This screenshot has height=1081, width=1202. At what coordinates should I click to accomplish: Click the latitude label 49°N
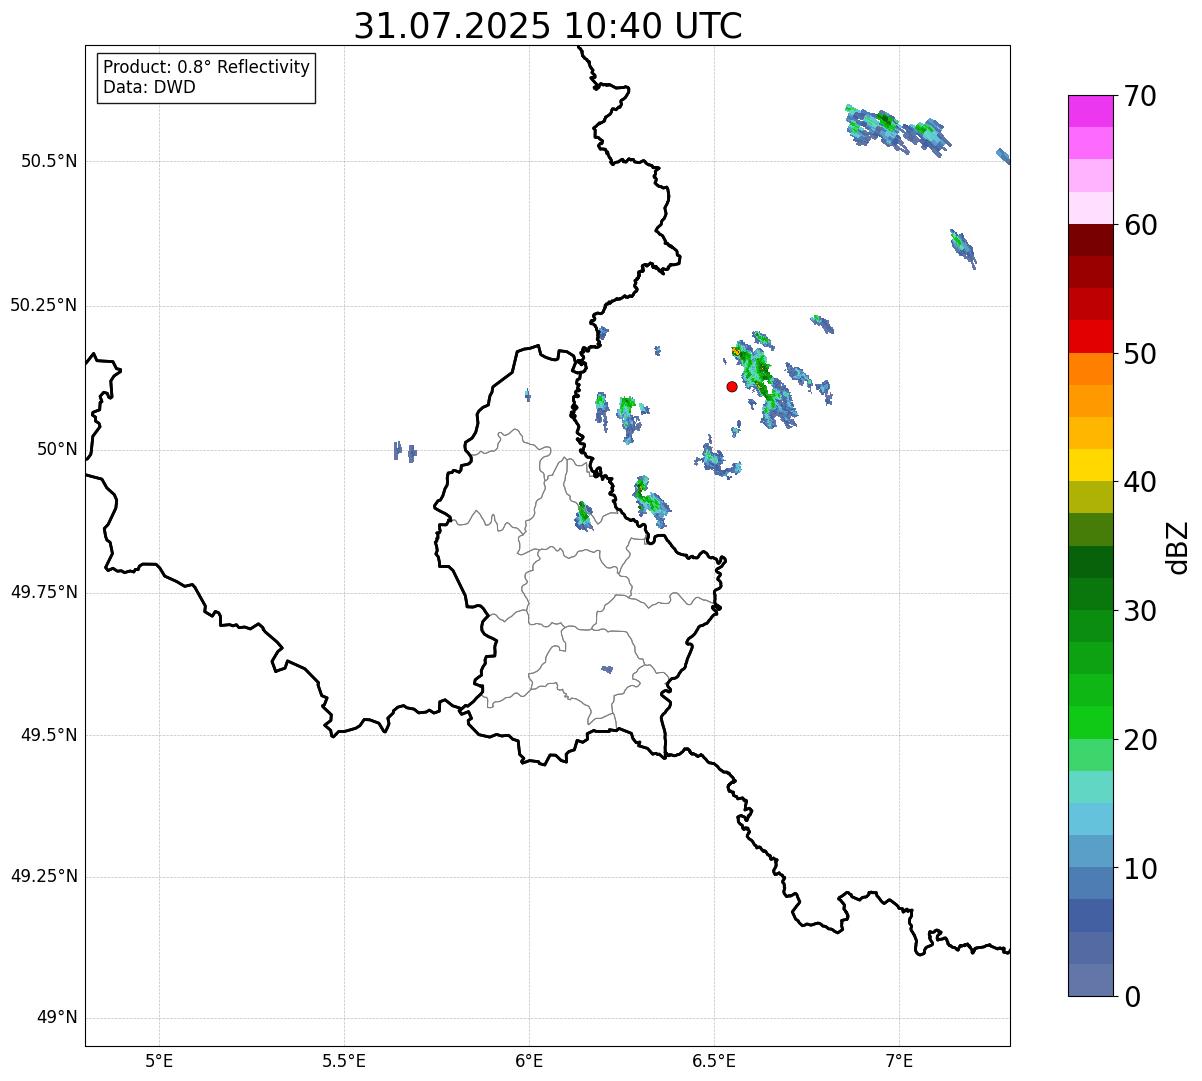[57, 1017]
